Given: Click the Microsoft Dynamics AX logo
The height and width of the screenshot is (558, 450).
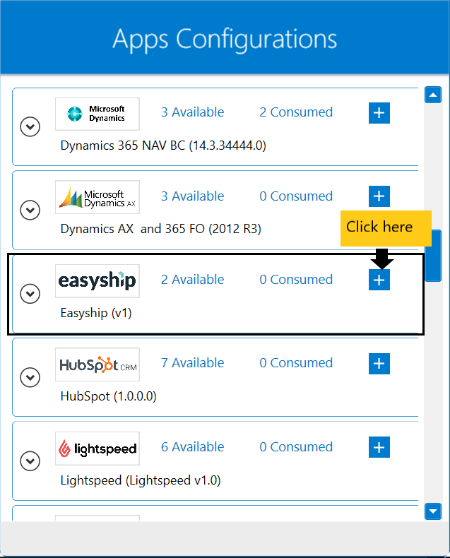Looking at the screenshot, I should [97, 197].
